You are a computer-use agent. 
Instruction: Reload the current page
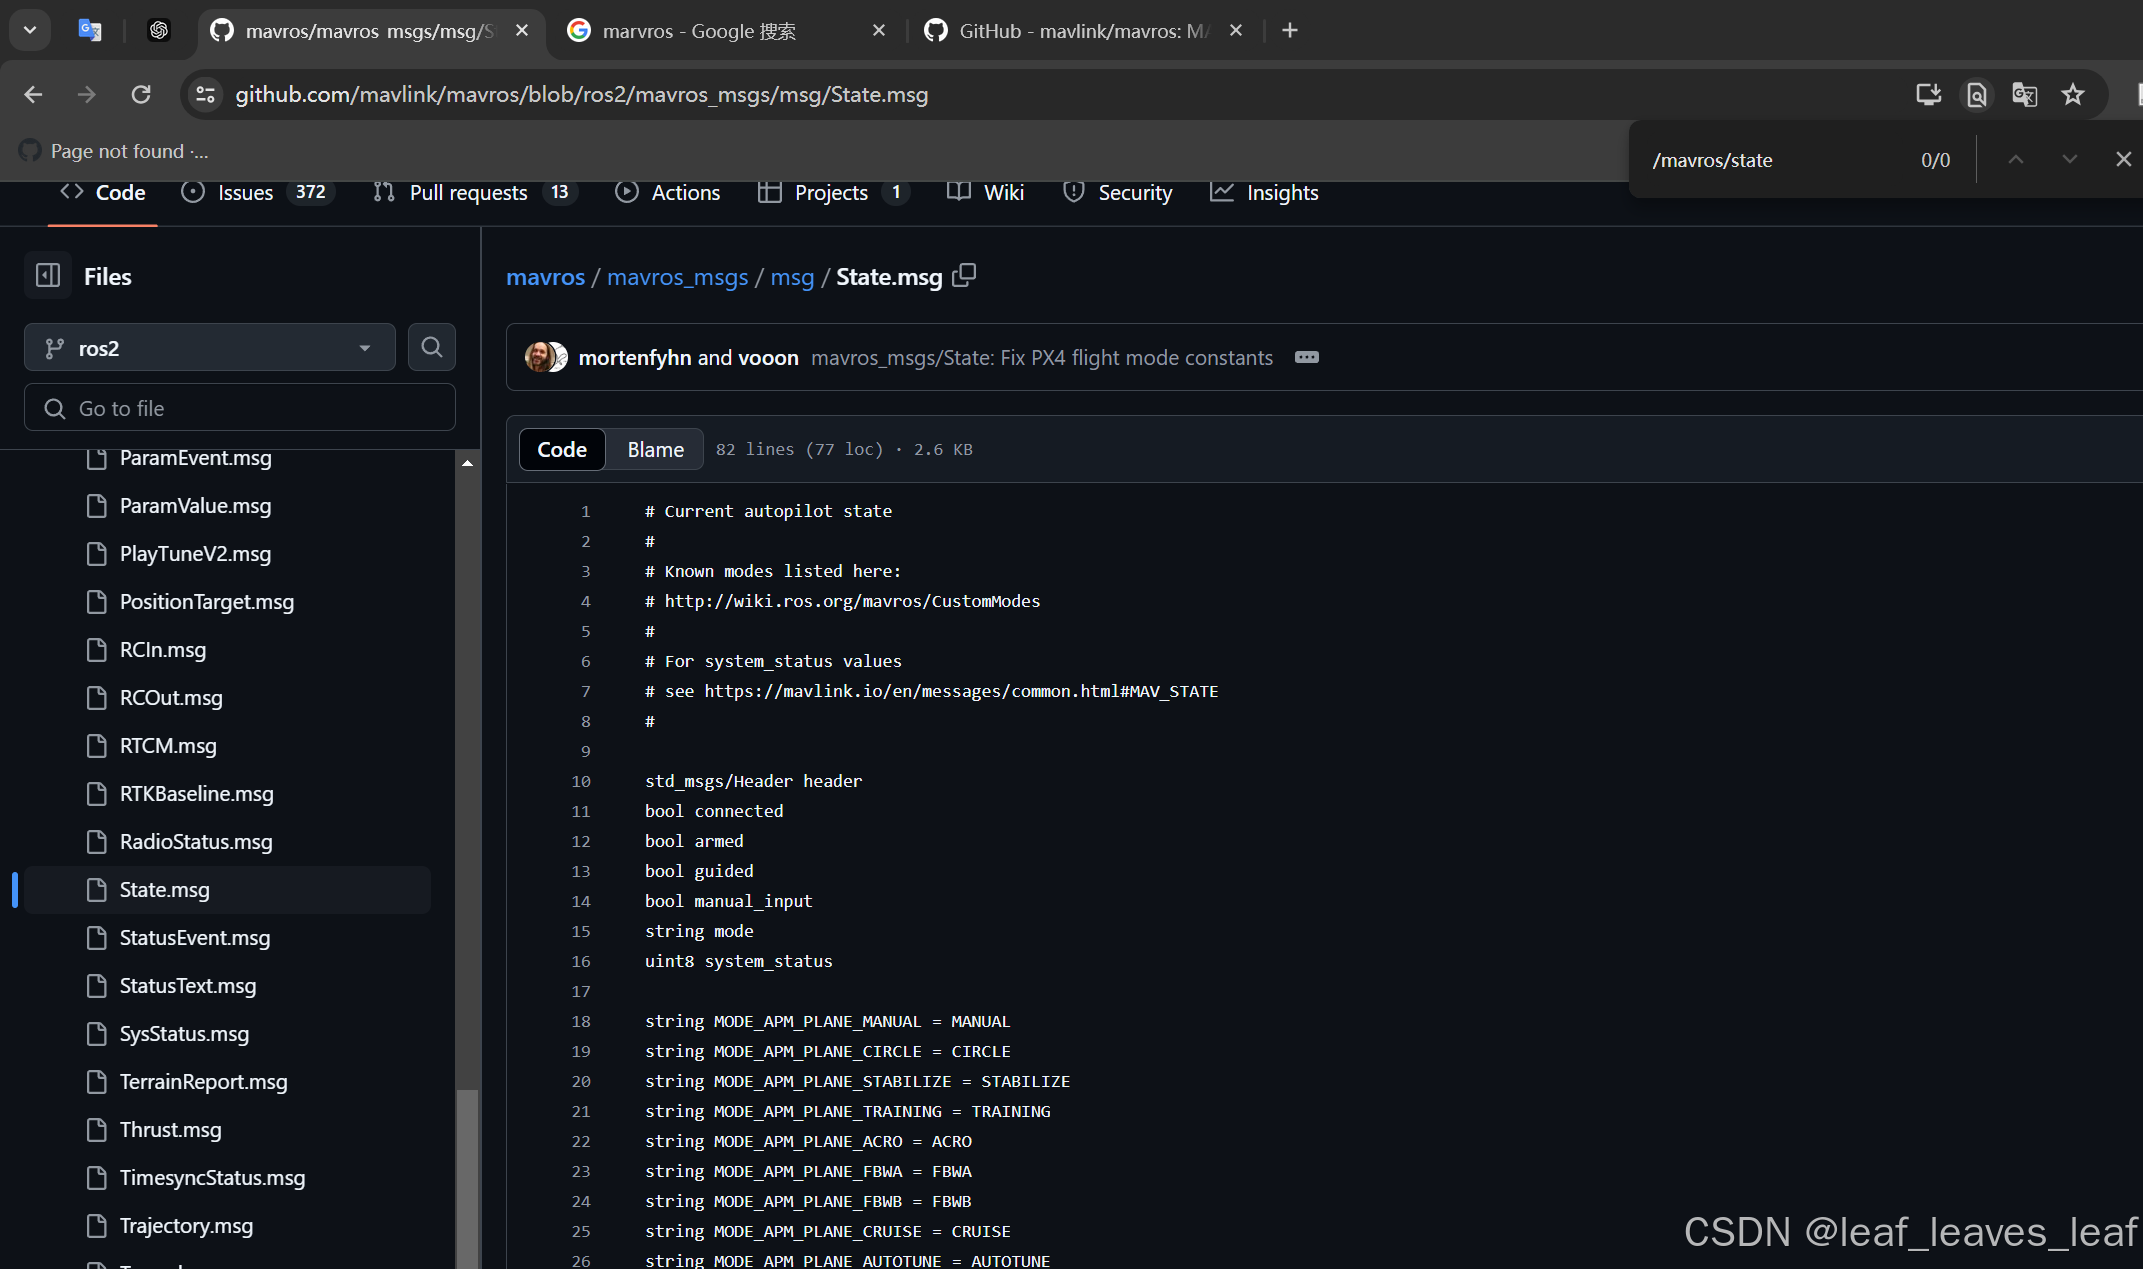click(x=141, y=94)
